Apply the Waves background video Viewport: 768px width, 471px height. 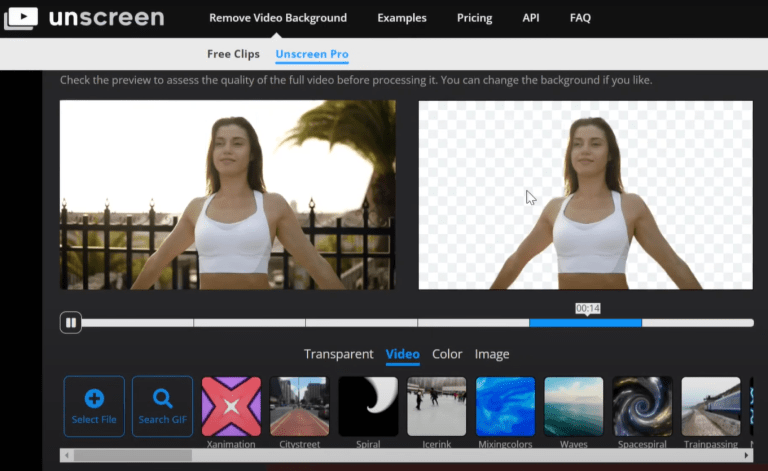pos(573,406)
